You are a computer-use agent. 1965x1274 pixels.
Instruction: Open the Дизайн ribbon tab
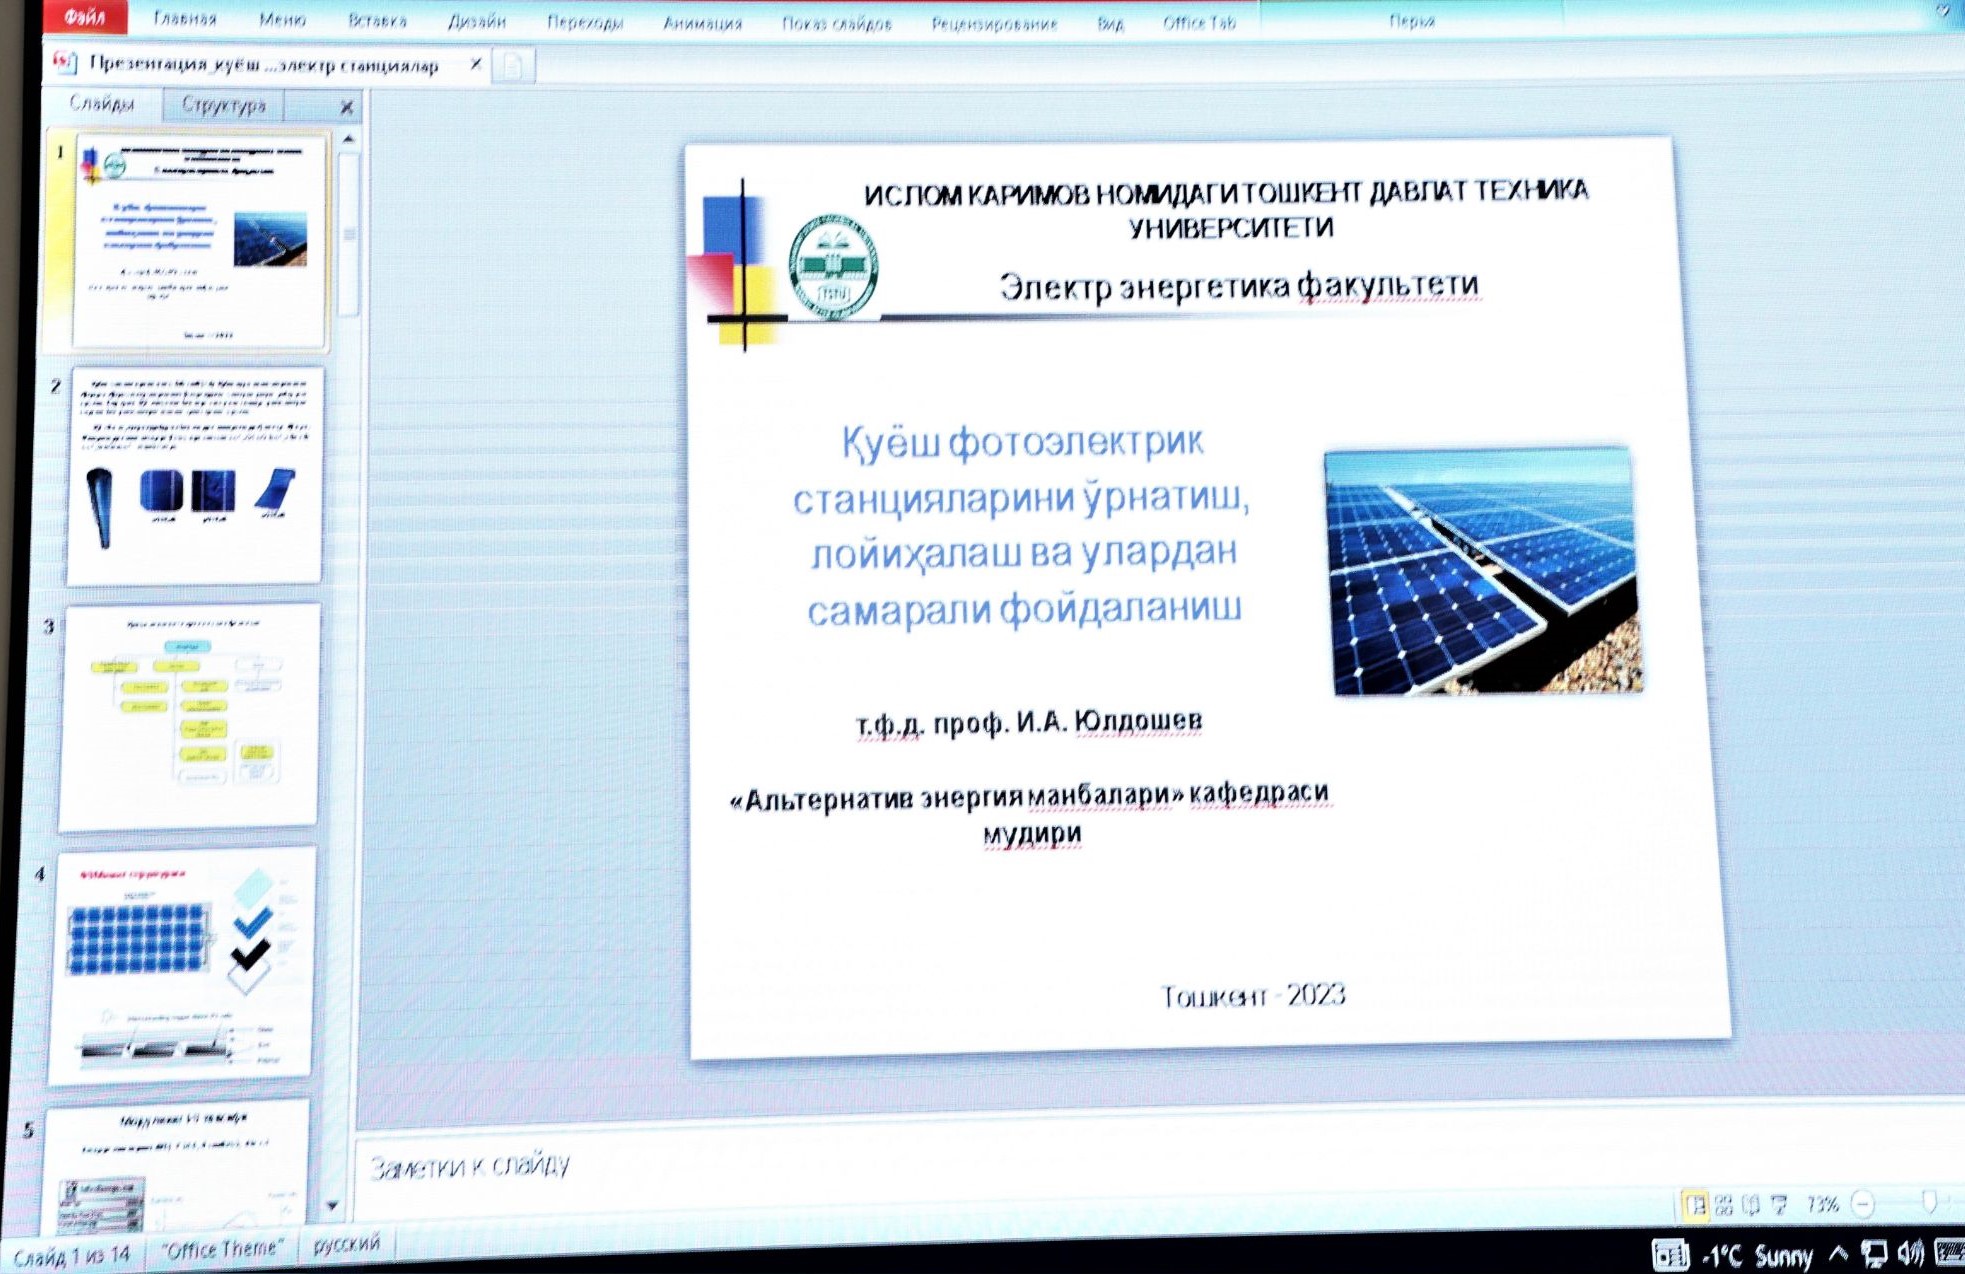tap(477, 21)
